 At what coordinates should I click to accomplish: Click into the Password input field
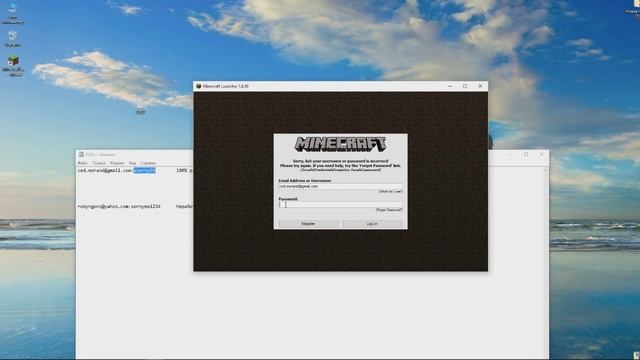[340, 205]
